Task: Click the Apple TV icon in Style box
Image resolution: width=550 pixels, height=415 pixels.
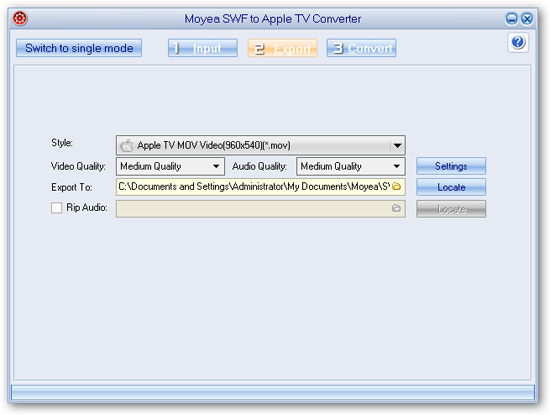Action: coord(127,145)
